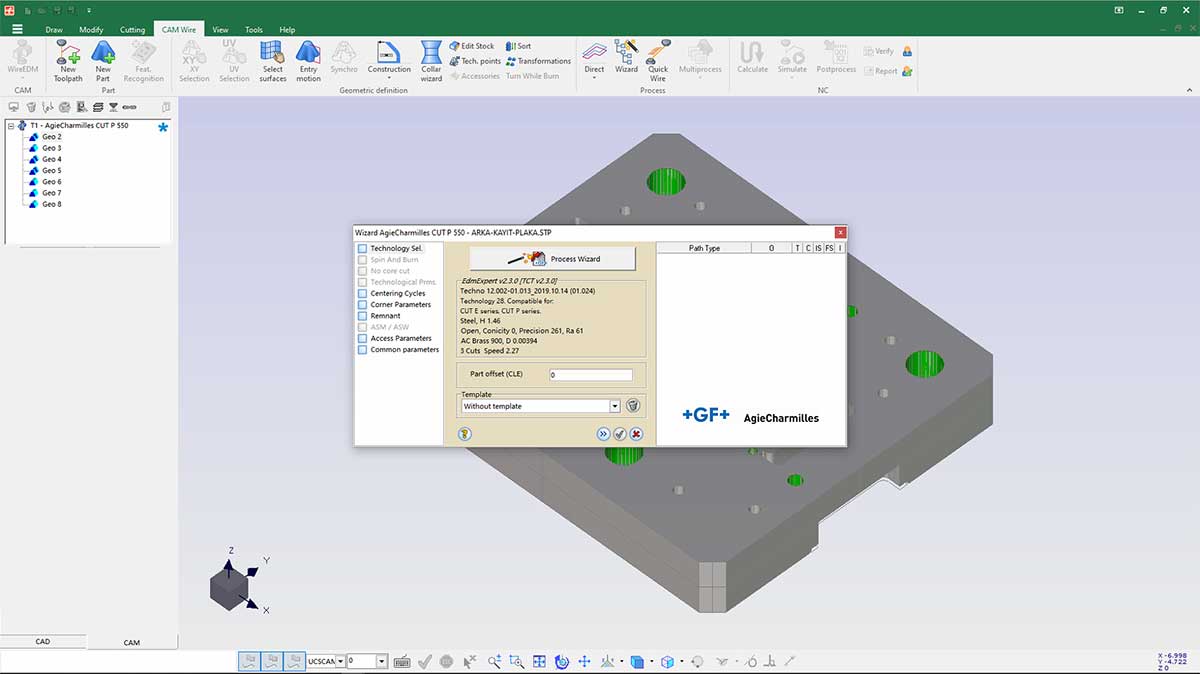The image size is (1200, 674).
Task: Check the Corner Parameters option
Action: 361,304
